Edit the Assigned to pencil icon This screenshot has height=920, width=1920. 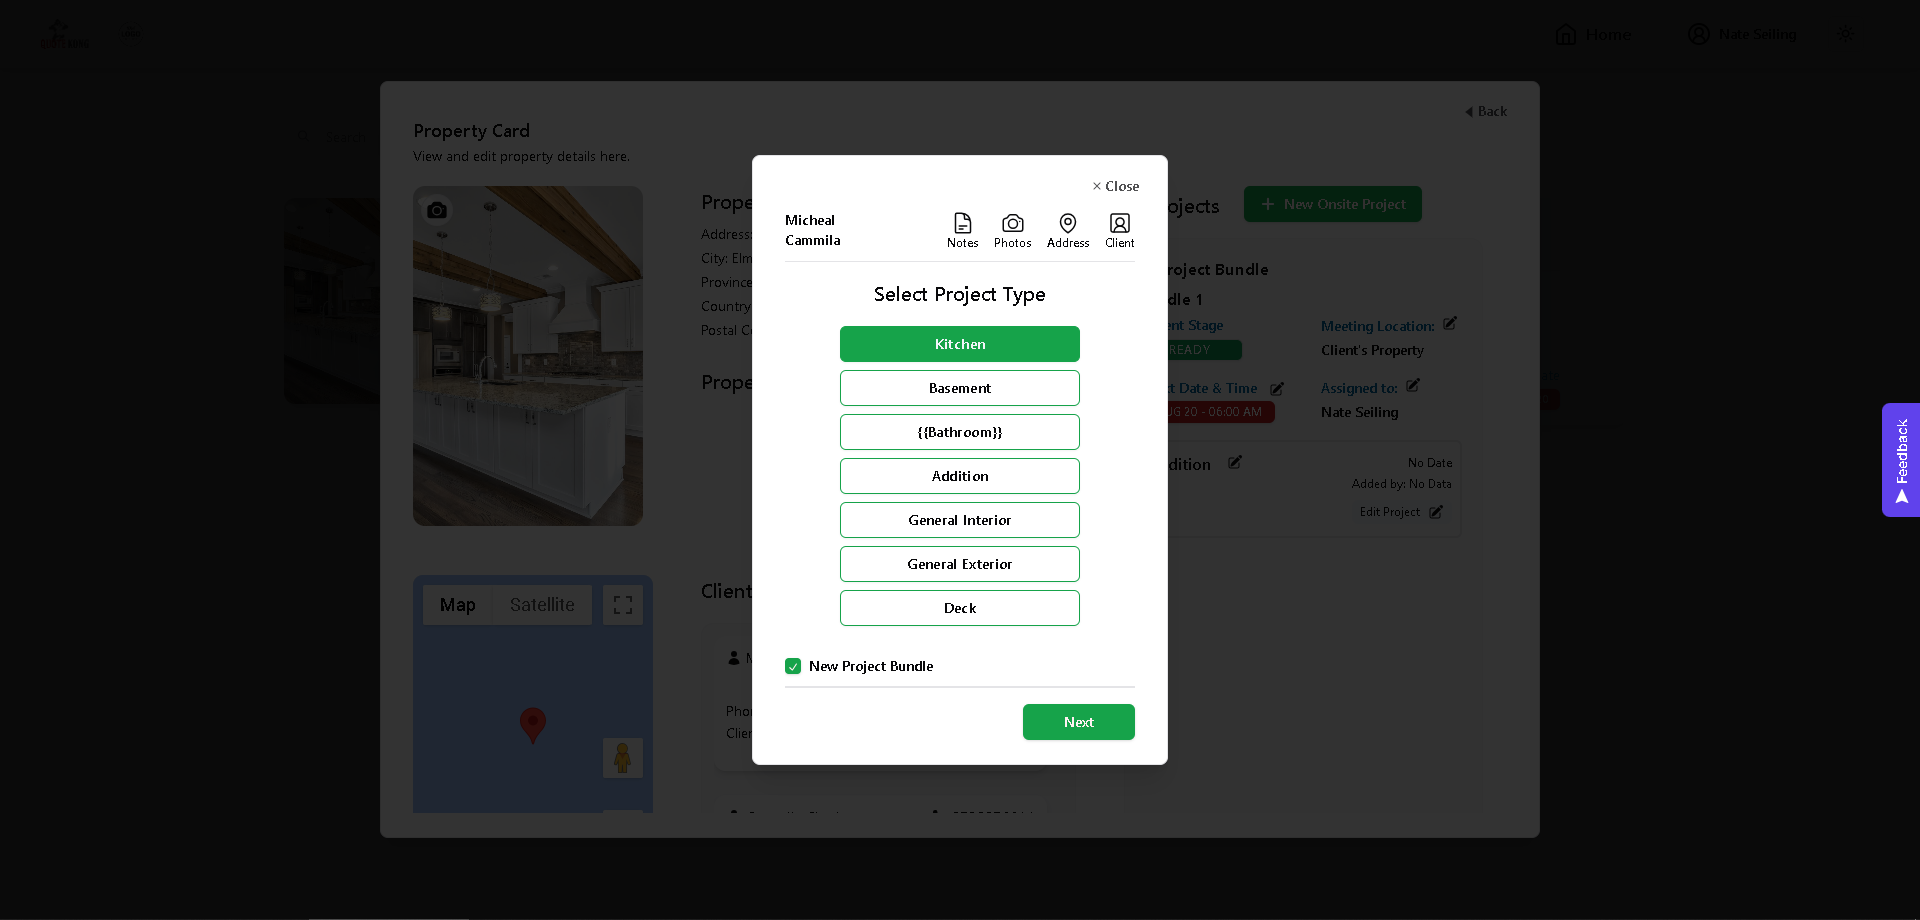point(1413,386)
